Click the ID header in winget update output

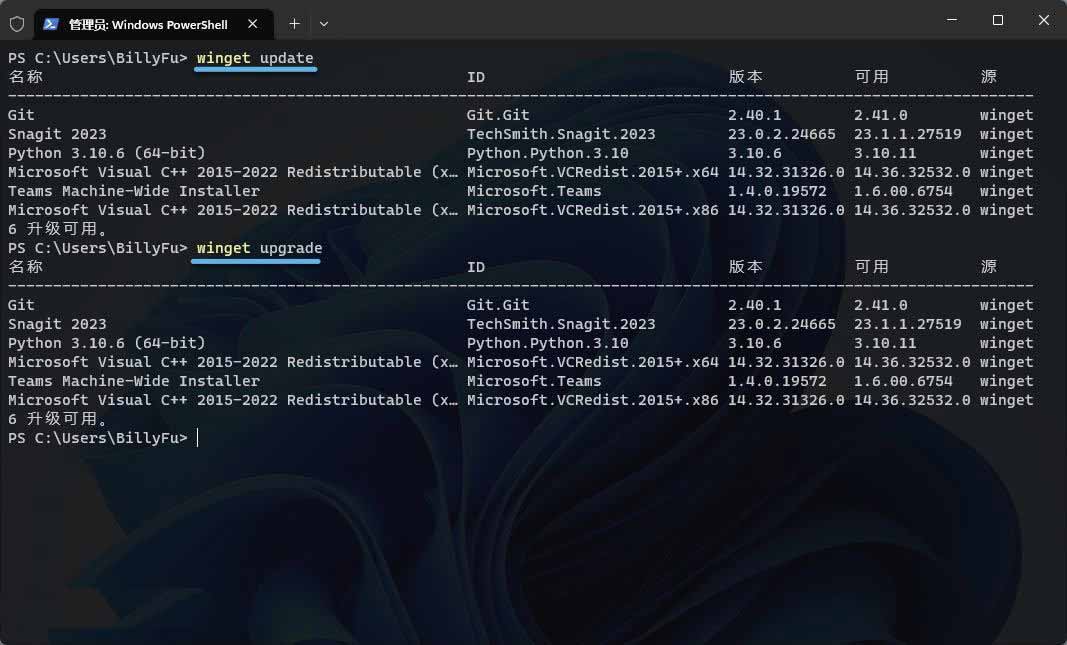point(476,77)
